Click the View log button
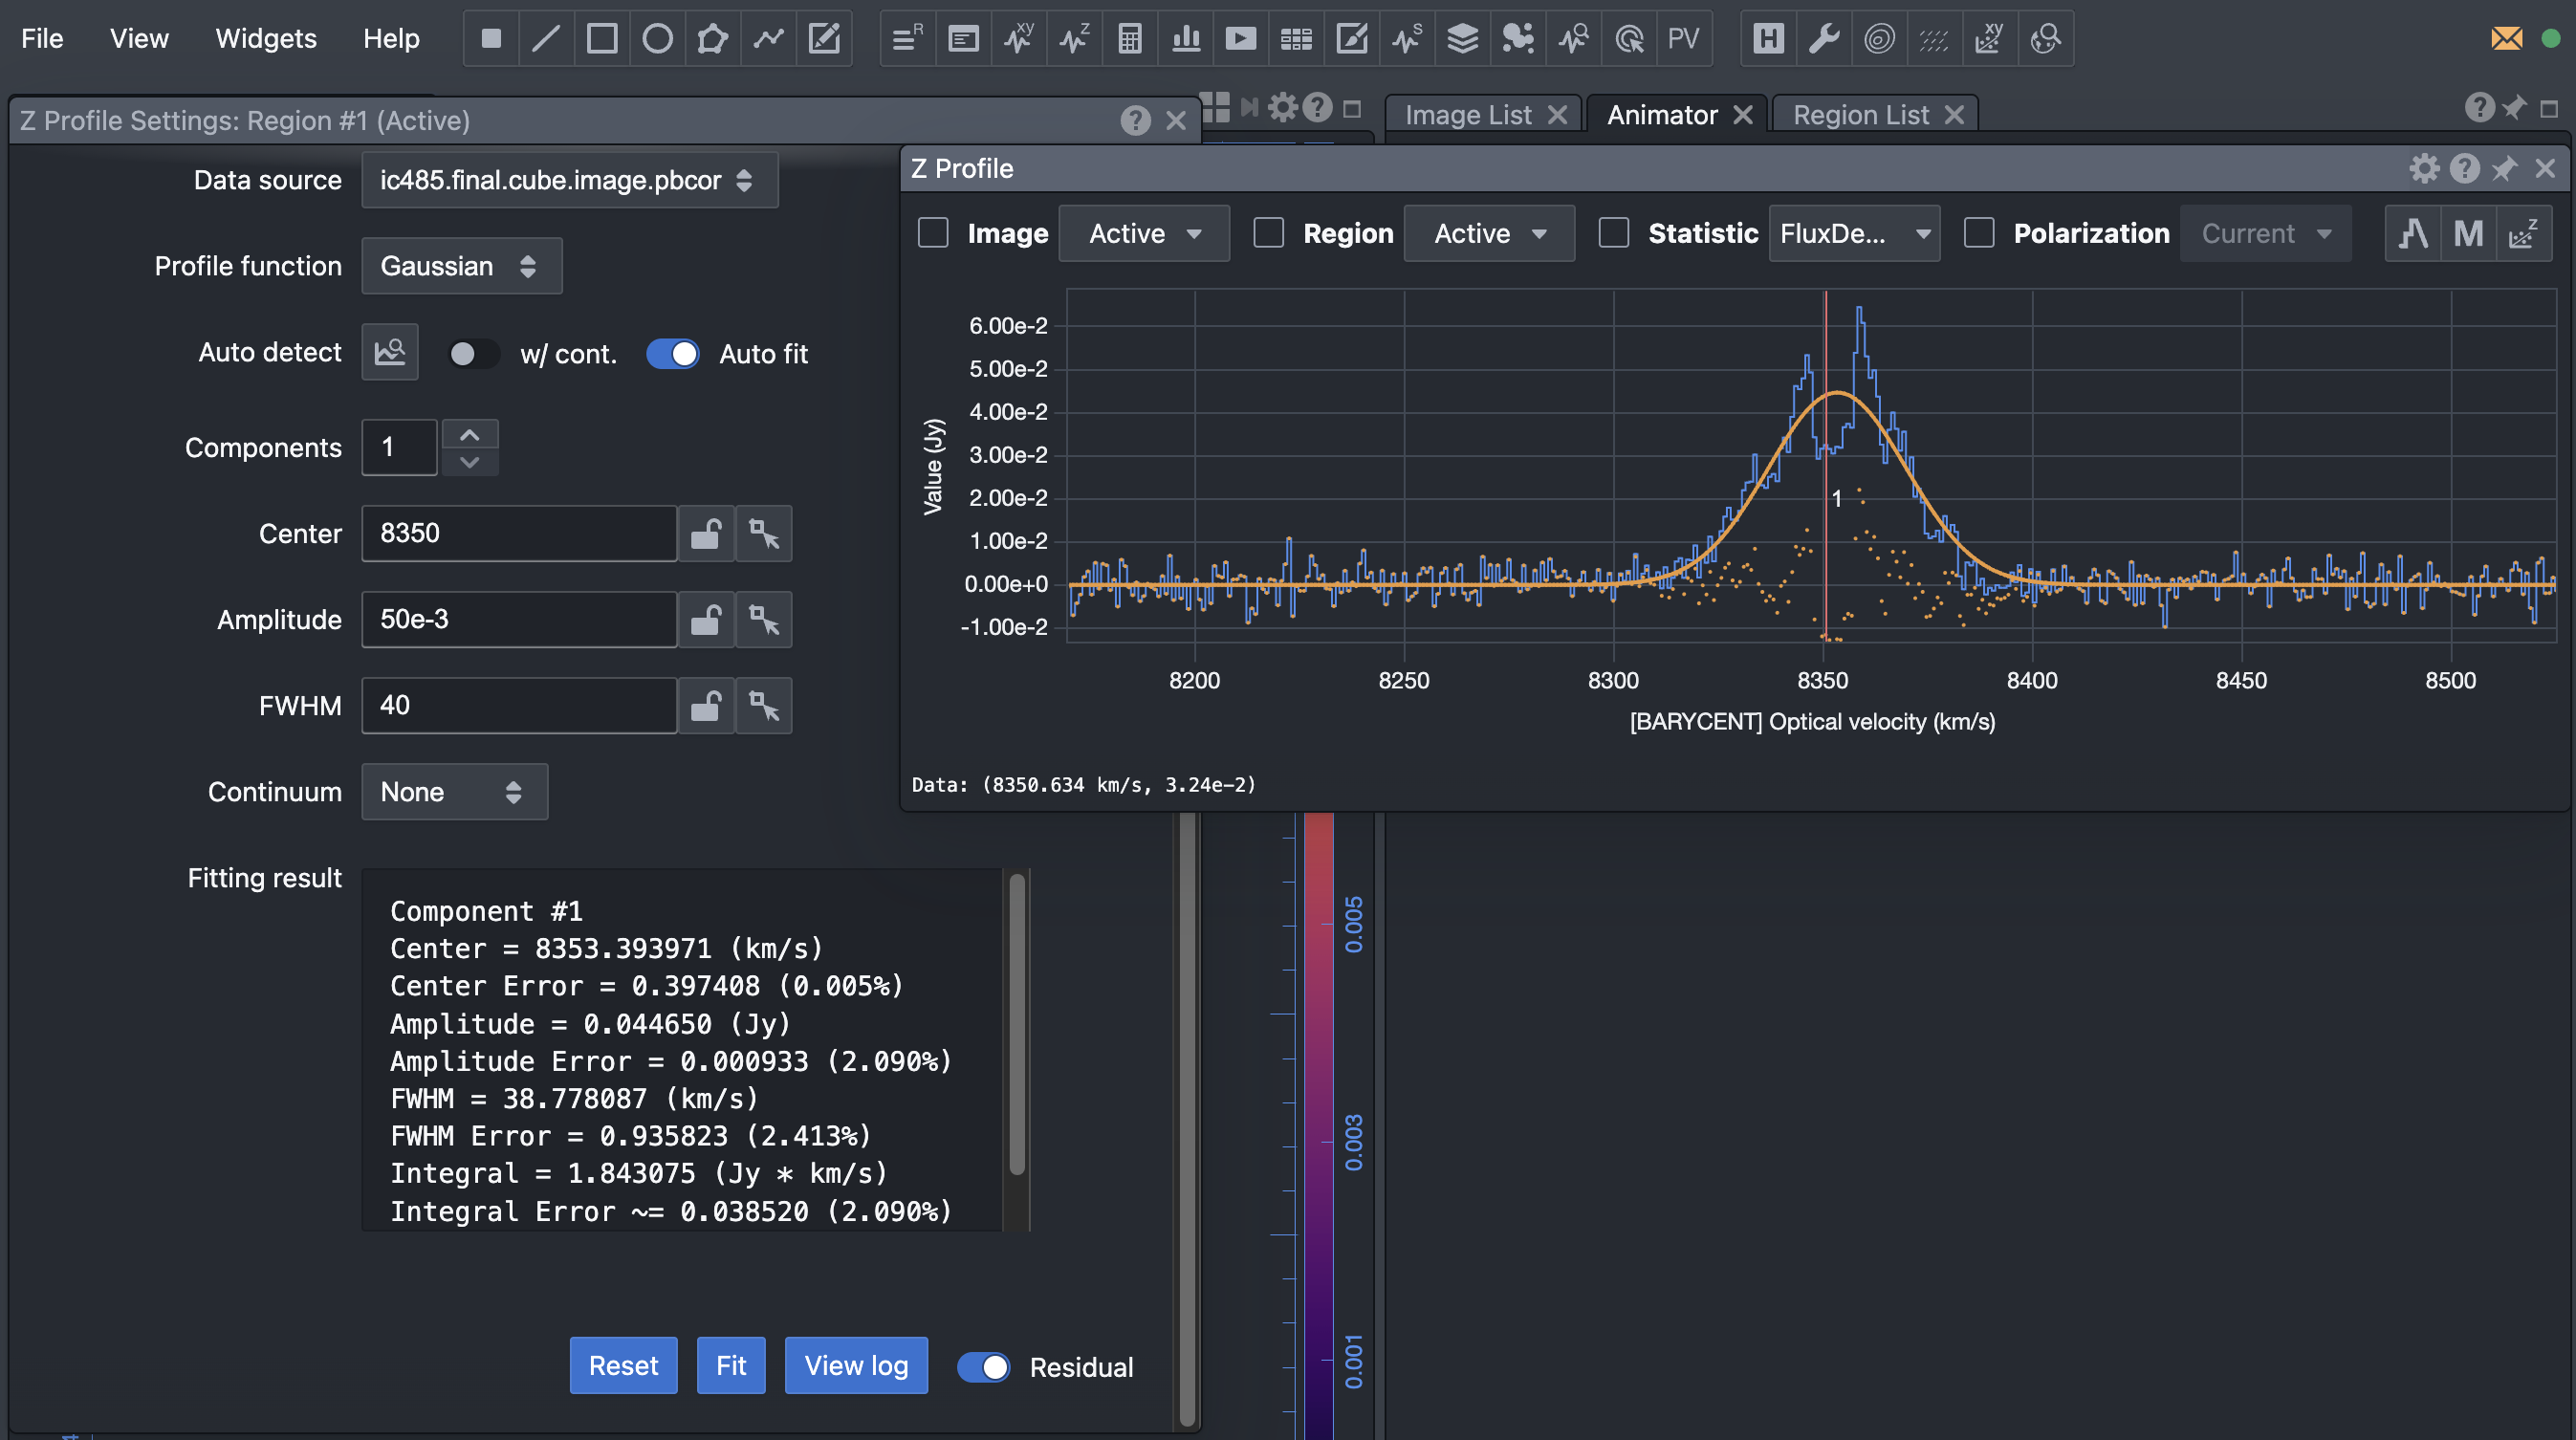The width and height of the screenshot is (2576, 1440). pos(856,1365)
